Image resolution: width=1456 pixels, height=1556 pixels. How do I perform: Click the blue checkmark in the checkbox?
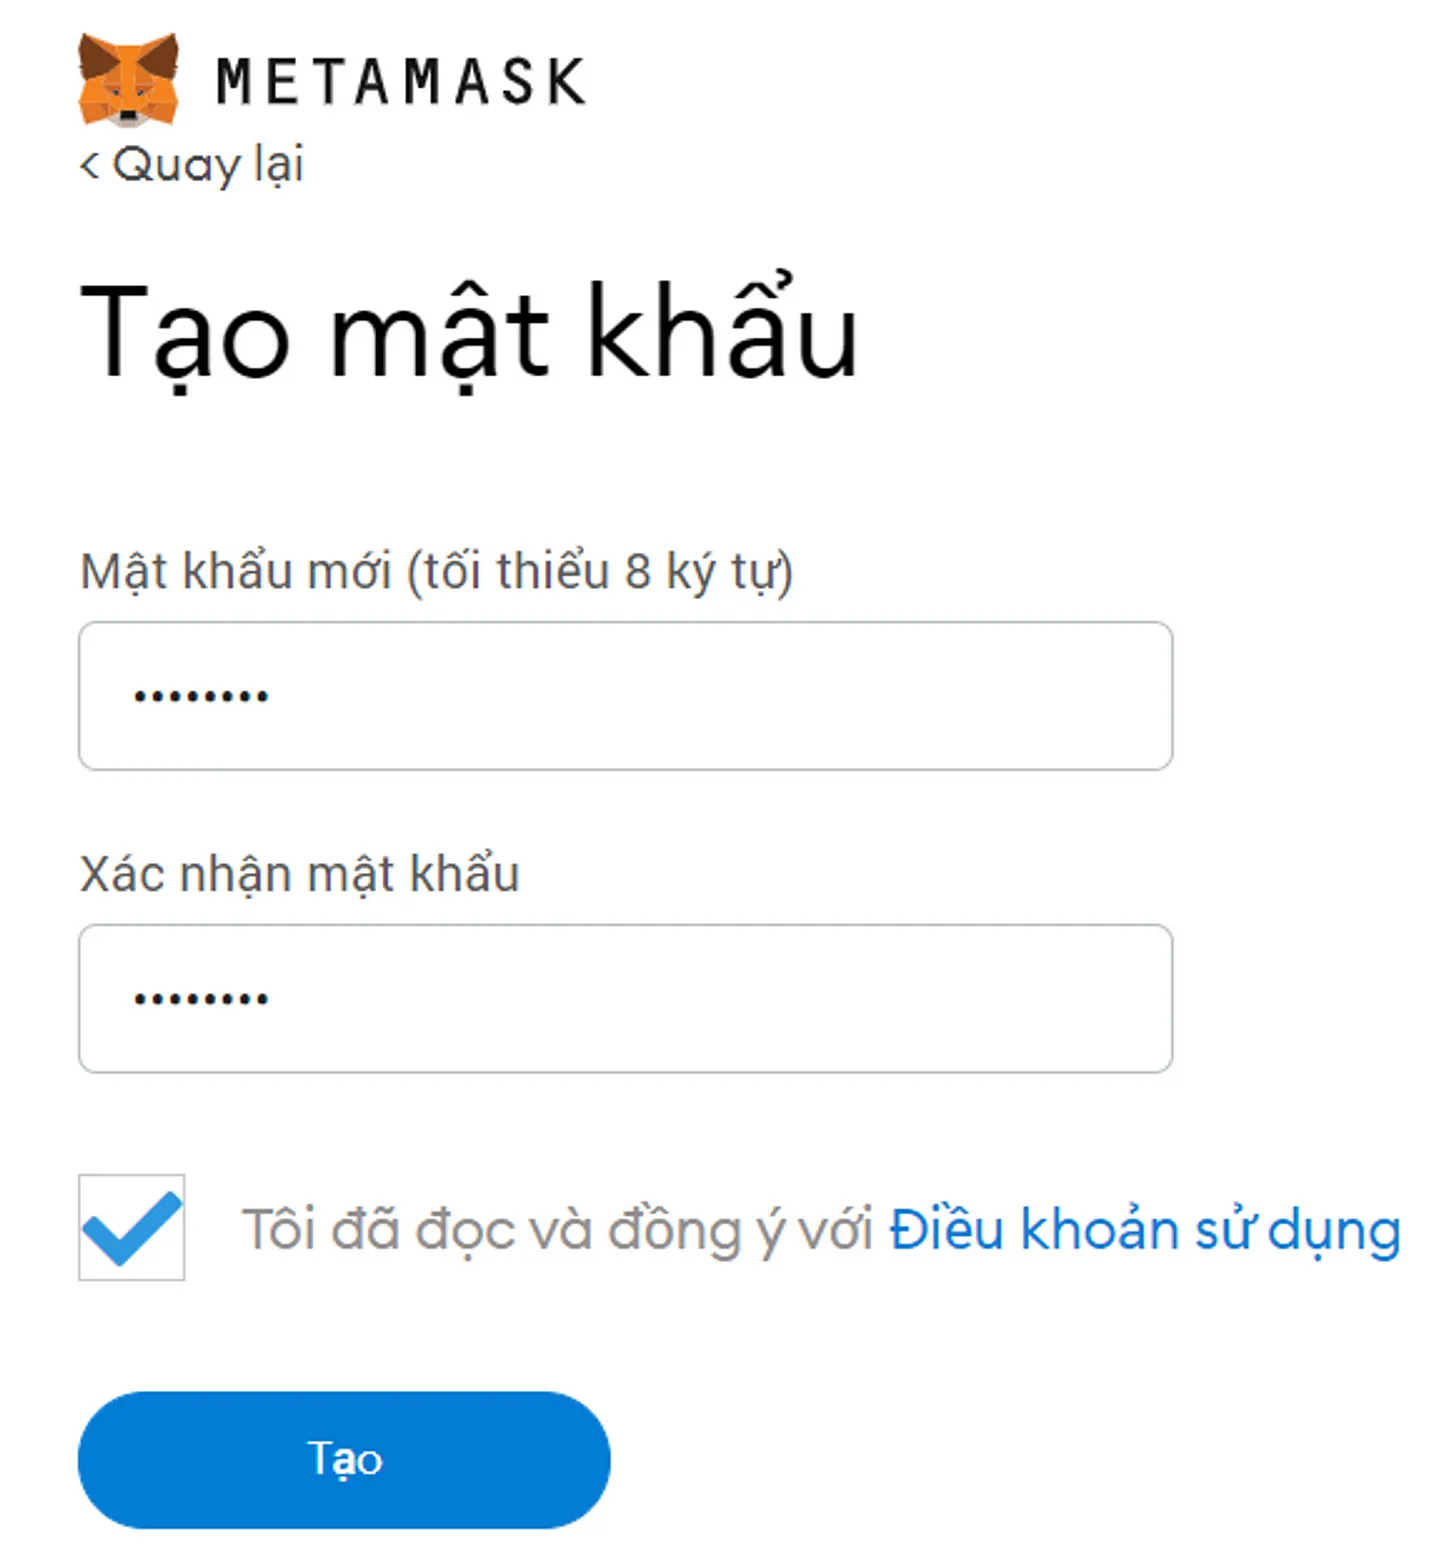tap(132, 1227)
